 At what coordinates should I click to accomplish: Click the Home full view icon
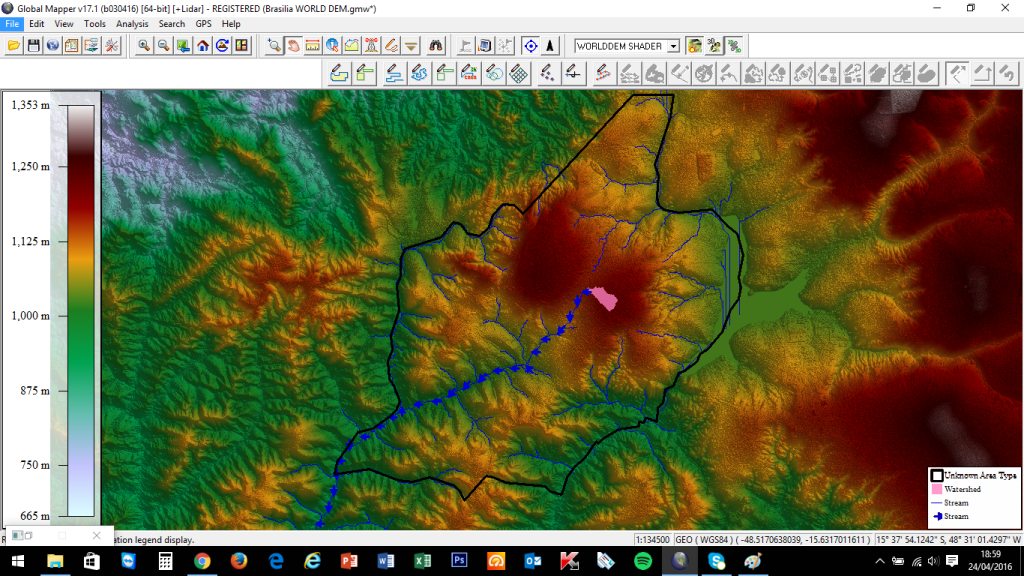pyautogui.click(x=203, y=45)
